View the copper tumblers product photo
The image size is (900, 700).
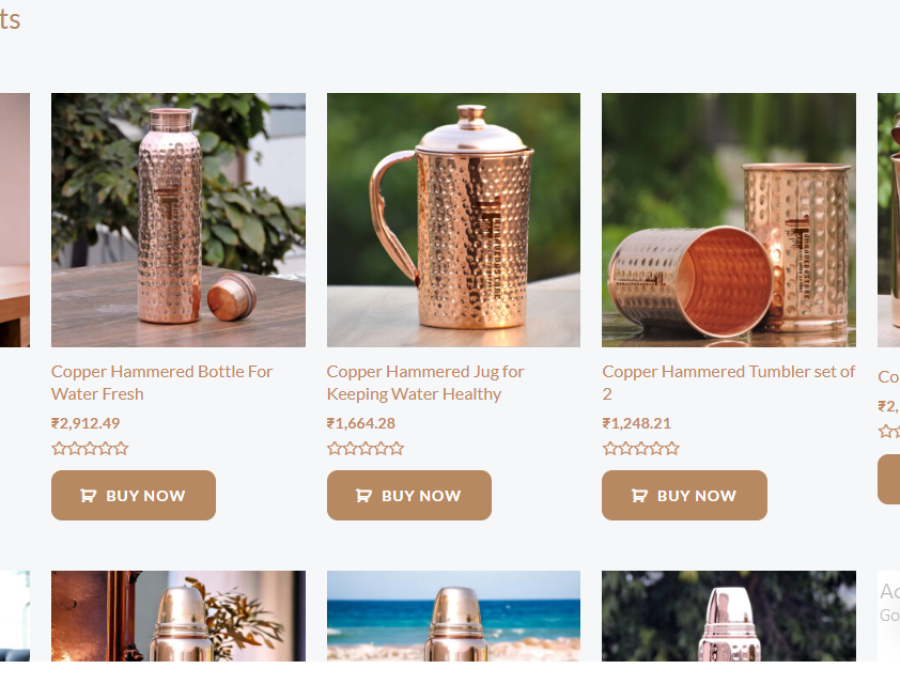pos(729,220)
